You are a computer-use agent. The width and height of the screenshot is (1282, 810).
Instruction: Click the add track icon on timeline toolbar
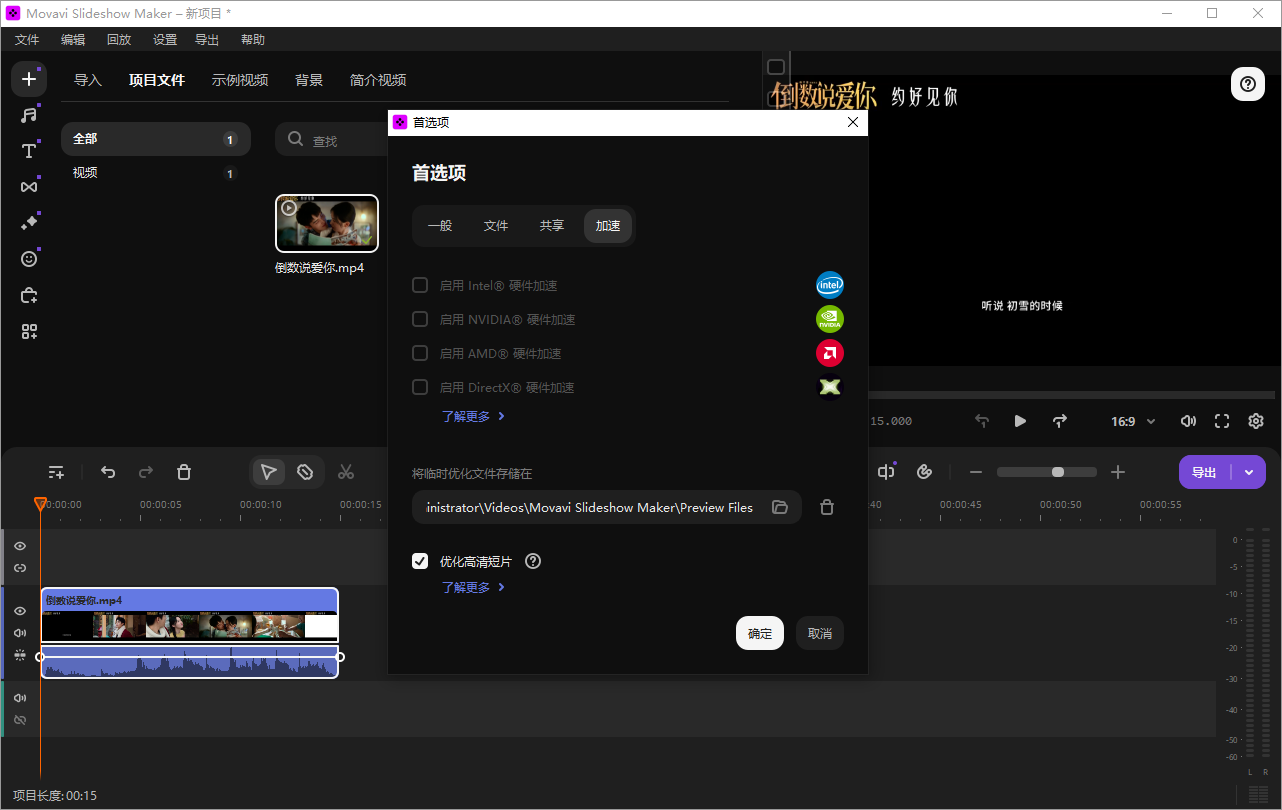56,472
